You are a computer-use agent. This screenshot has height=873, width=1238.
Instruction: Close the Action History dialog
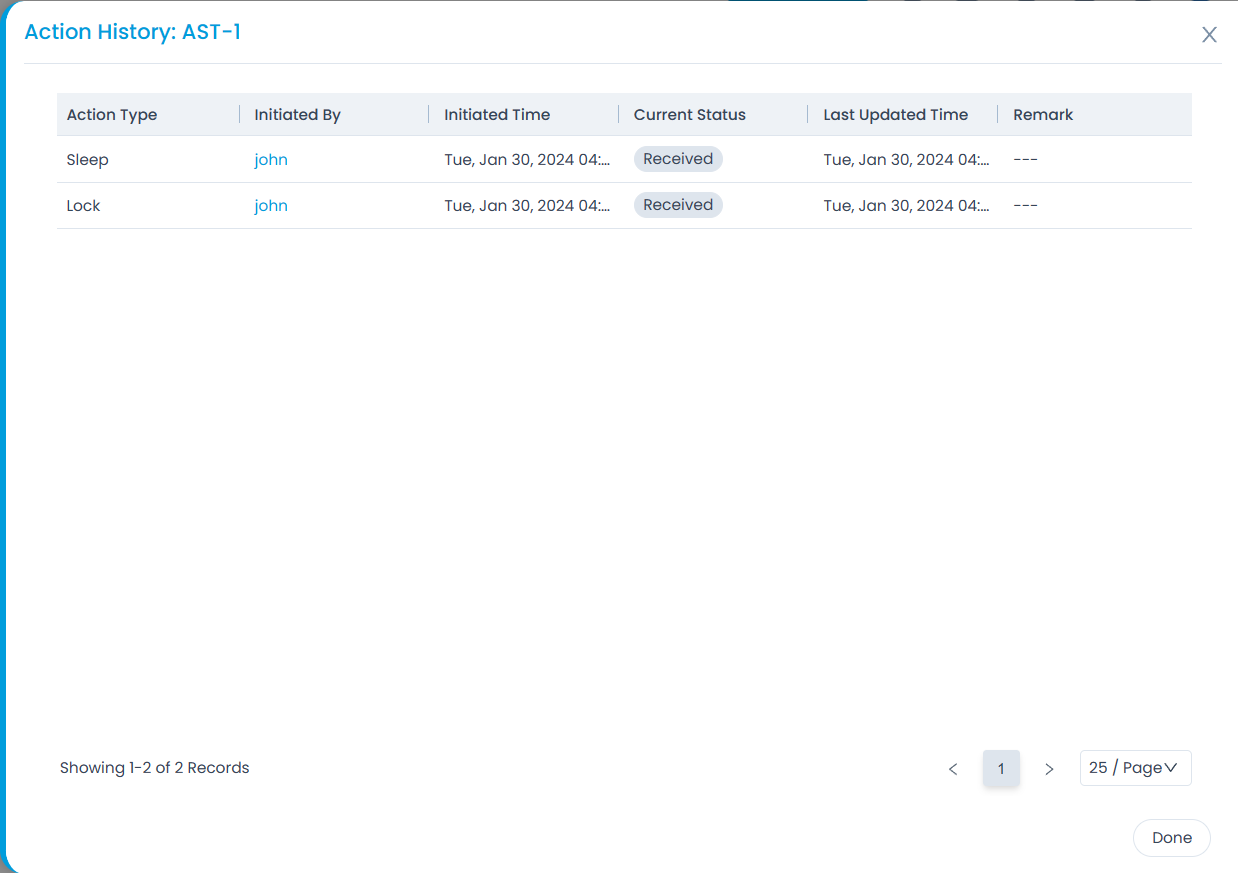click(x=1209, y=35)
